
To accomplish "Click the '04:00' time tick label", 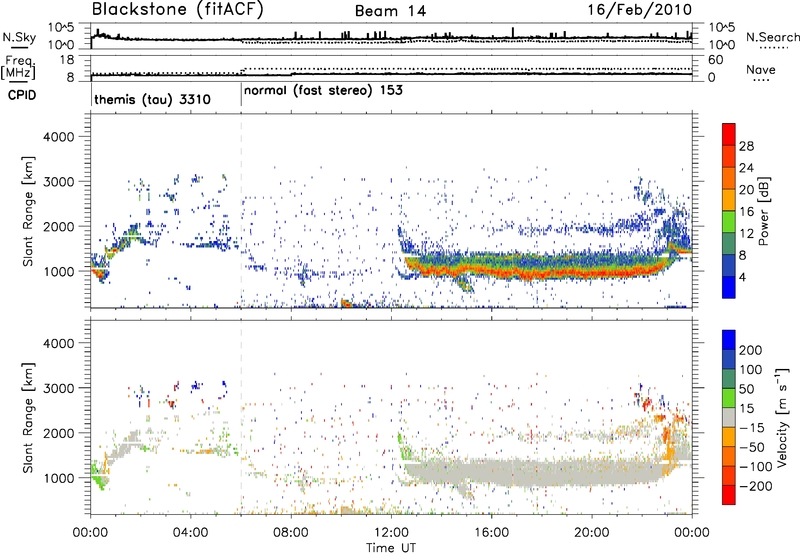I will [190, 533].
